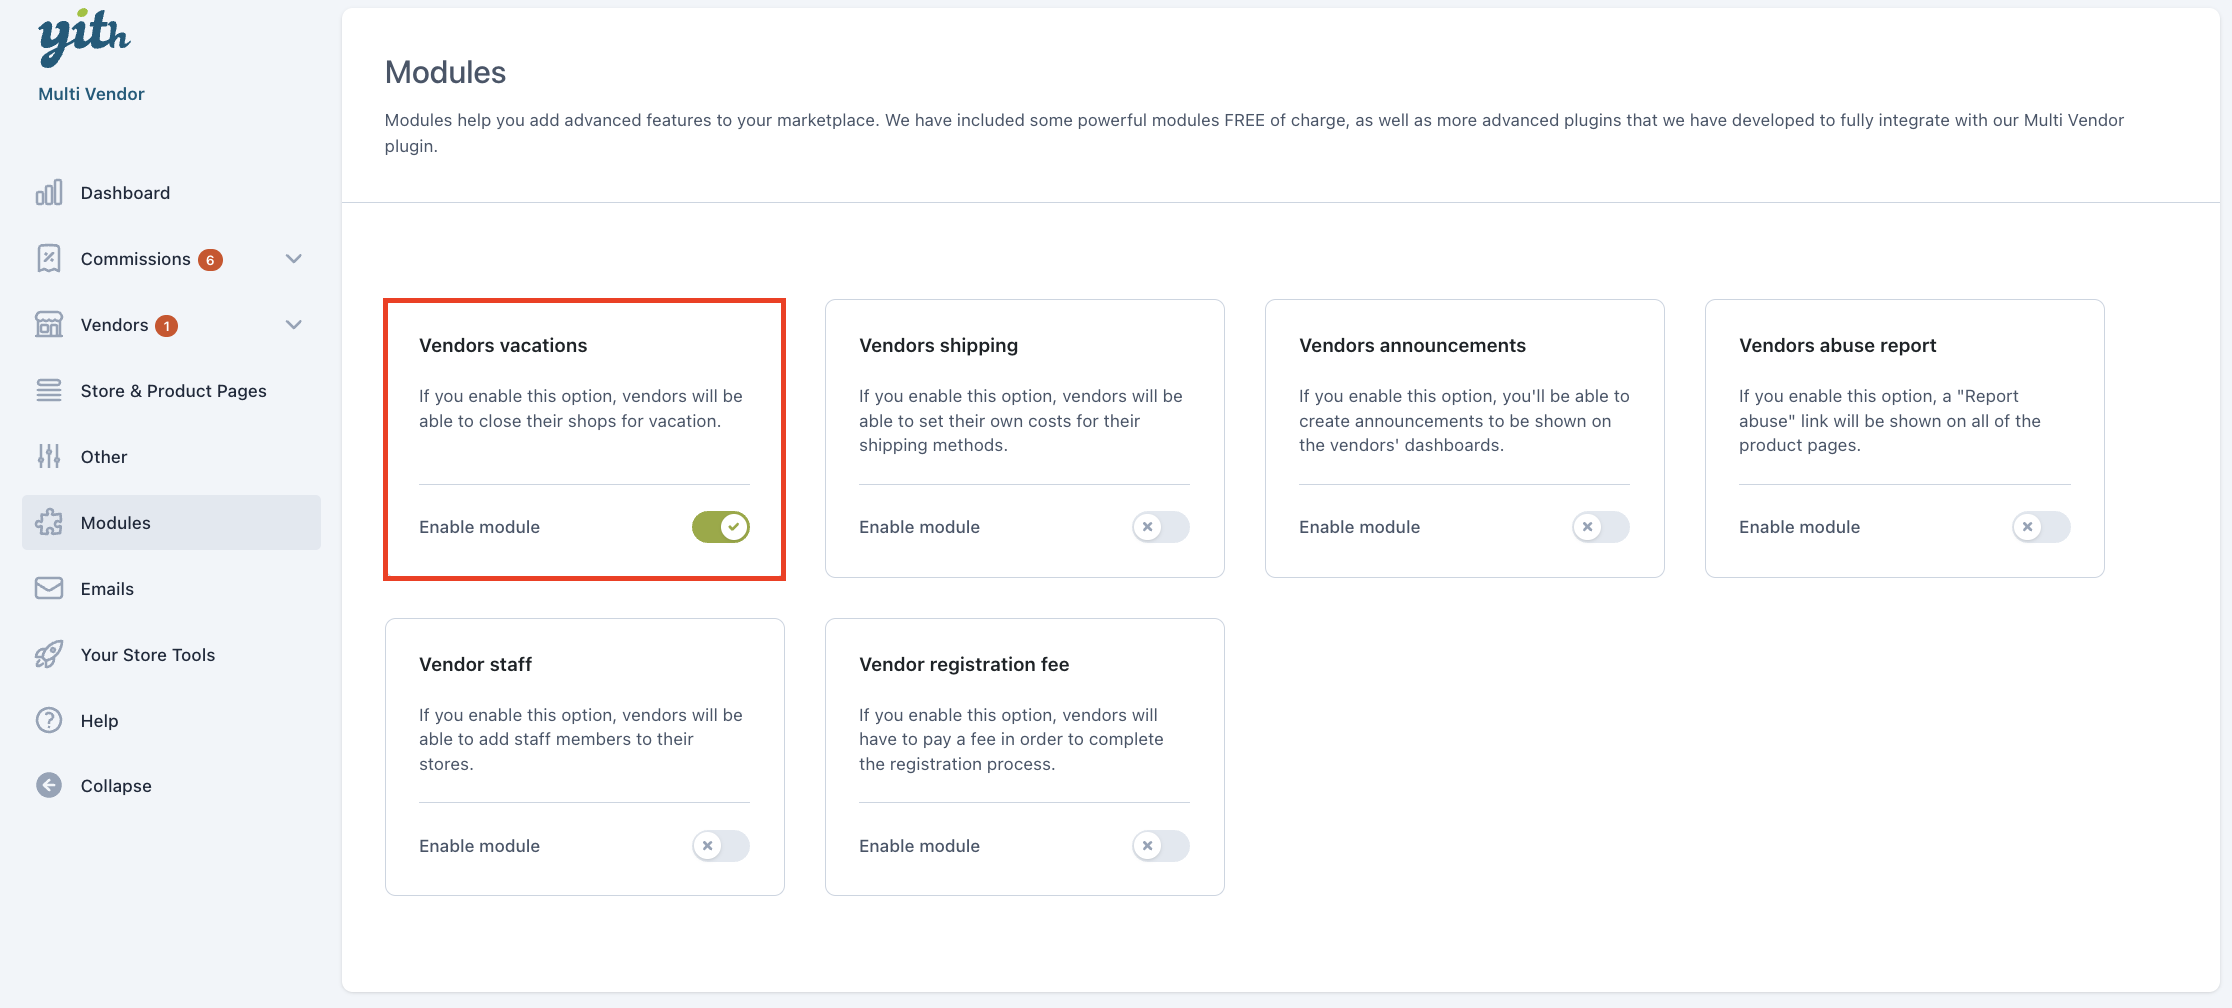Click the Vendor staff card title
Viewport: 2232px width, 1008px height.
[x=475, y=664]
